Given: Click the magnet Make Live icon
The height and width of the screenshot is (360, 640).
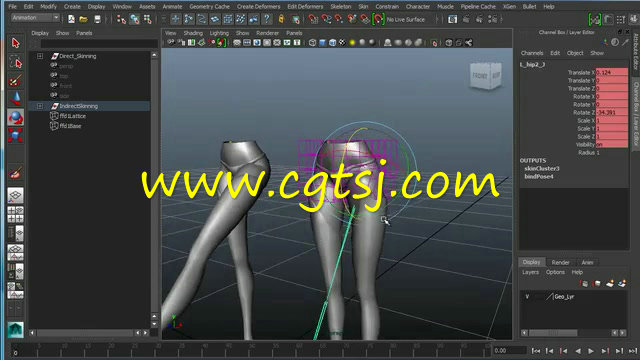Looking at the screenshot, I should [378, 19].
